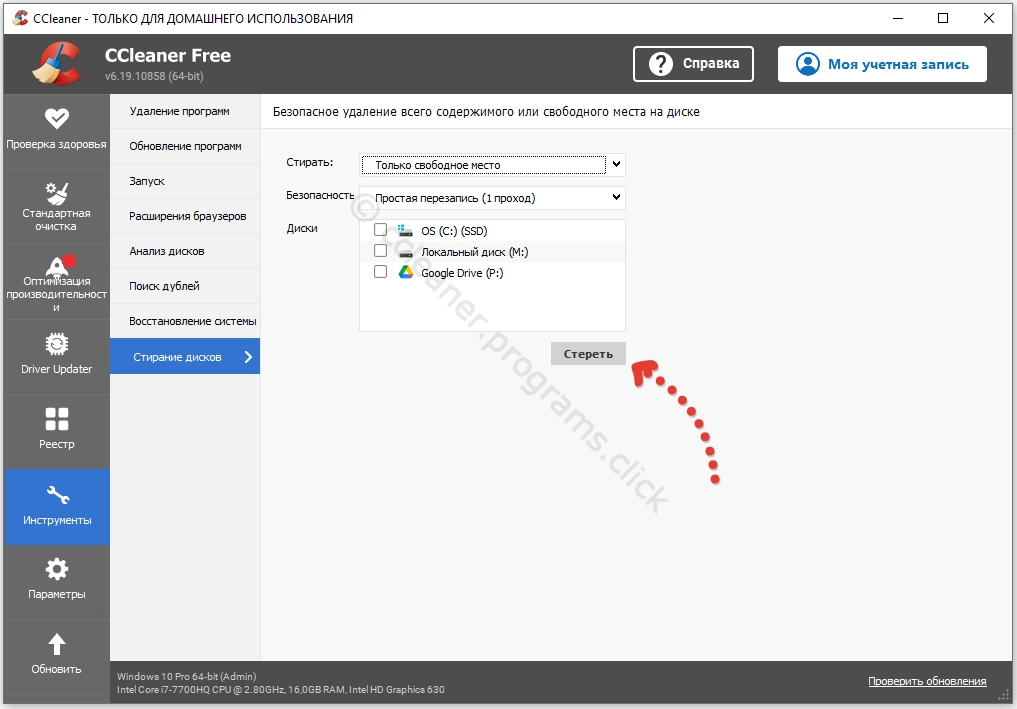The width and height of the screenshot is (1017, 709).
Task: Click the Intel Core i7-7700HQ hardware info
Action: [281, 690]
